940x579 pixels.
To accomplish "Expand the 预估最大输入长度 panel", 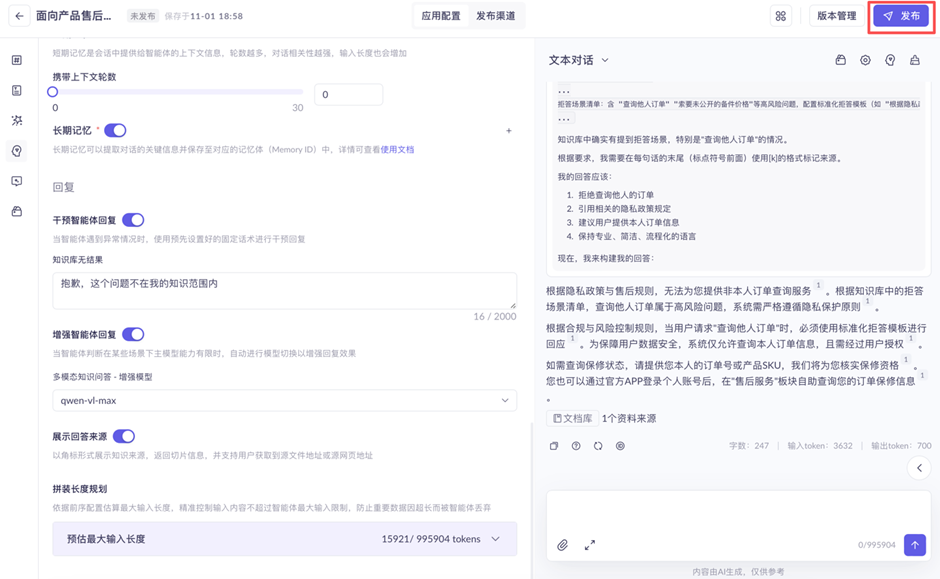I will click(285, 539).
